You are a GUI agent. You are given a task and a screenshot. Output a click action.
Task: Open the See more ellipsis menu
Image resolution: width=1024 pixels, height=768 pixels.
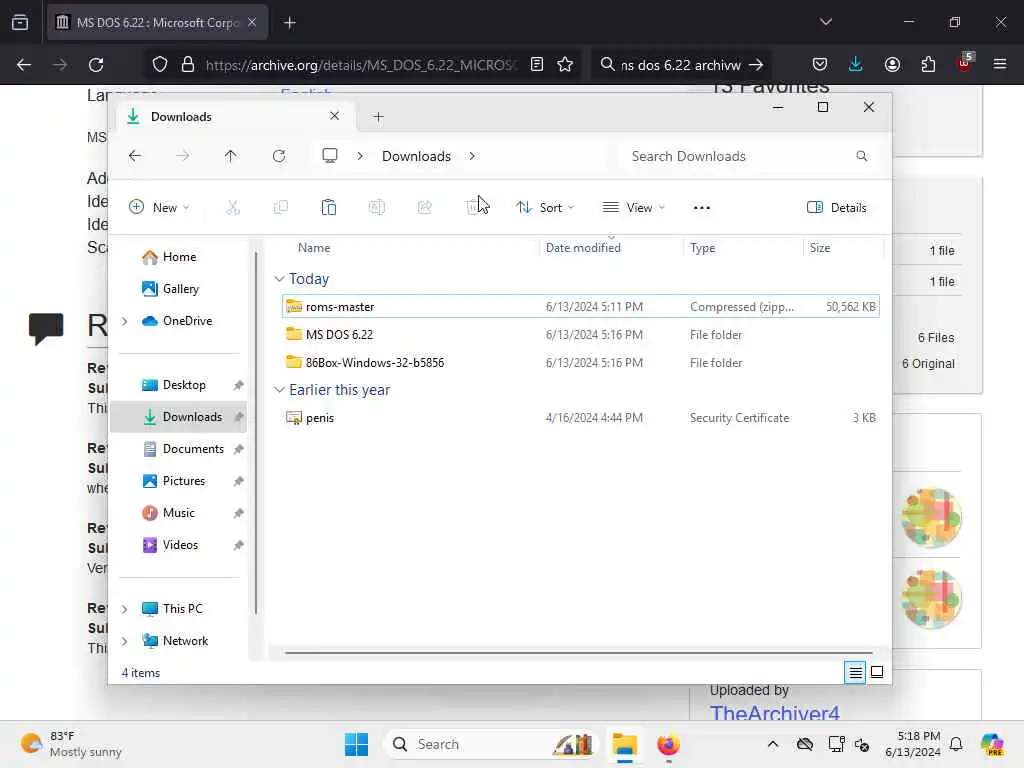pyautogui.click(x=701, y=208)
